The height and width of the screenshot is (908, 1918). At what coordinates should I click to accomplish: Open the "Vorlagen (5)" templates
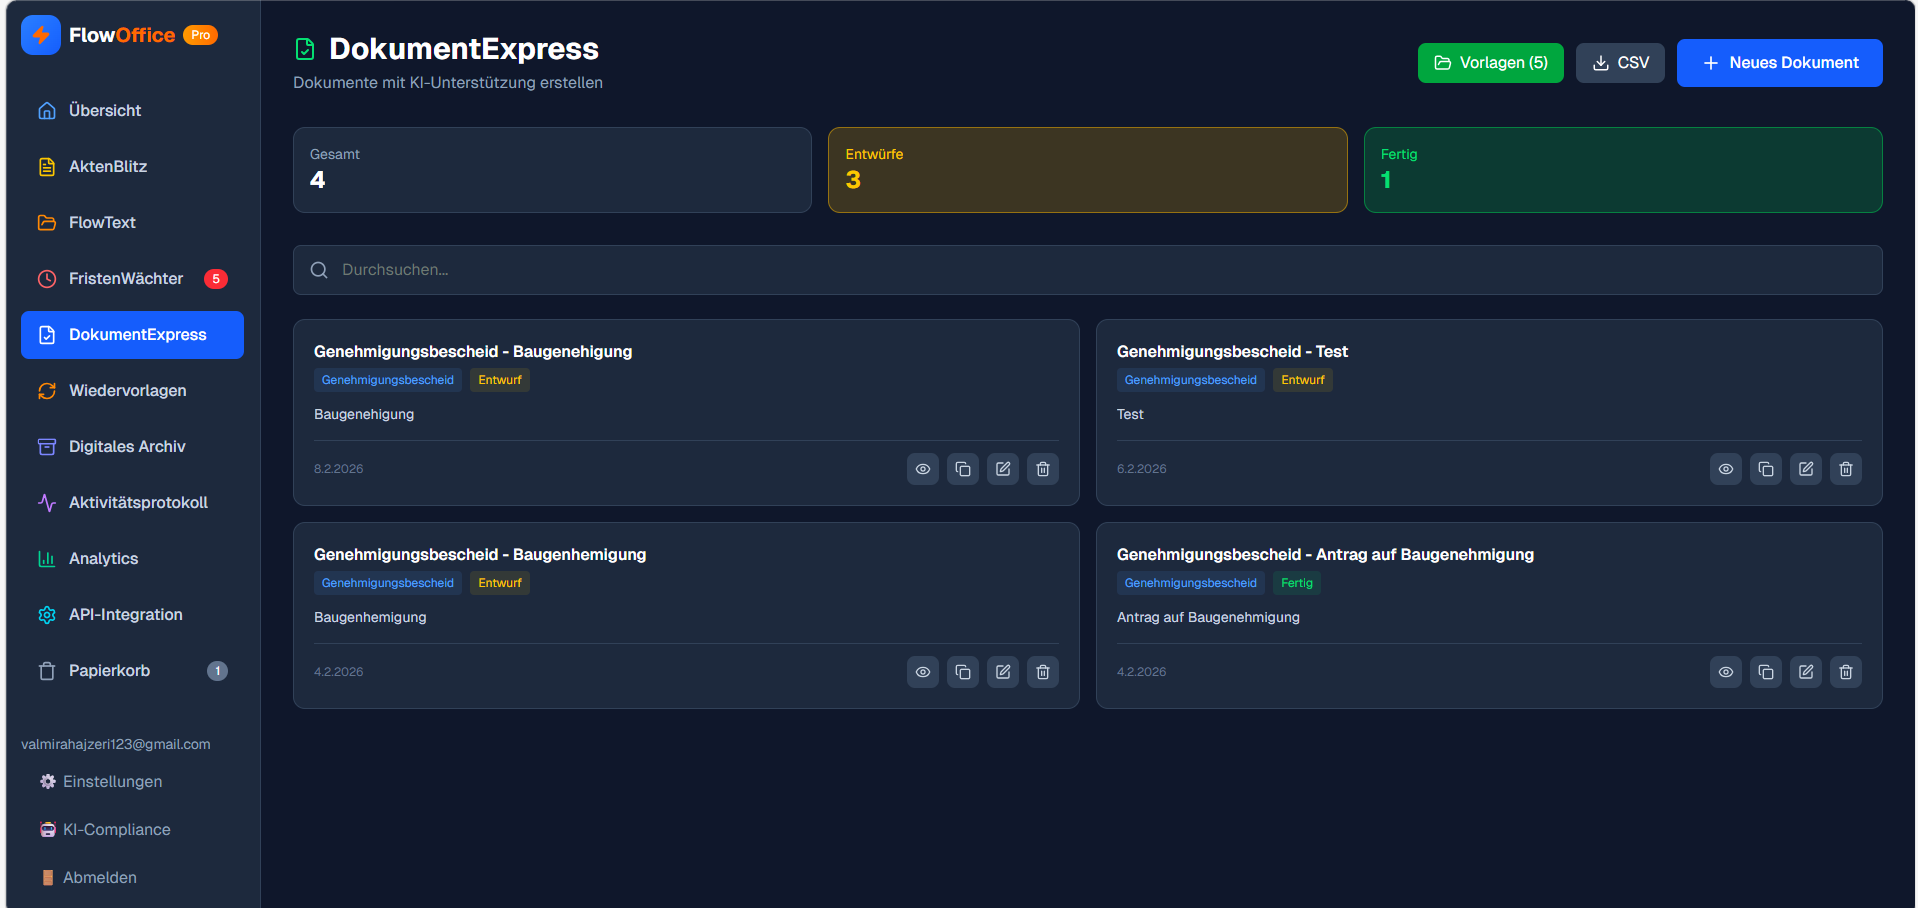[x=1490, y=62]
